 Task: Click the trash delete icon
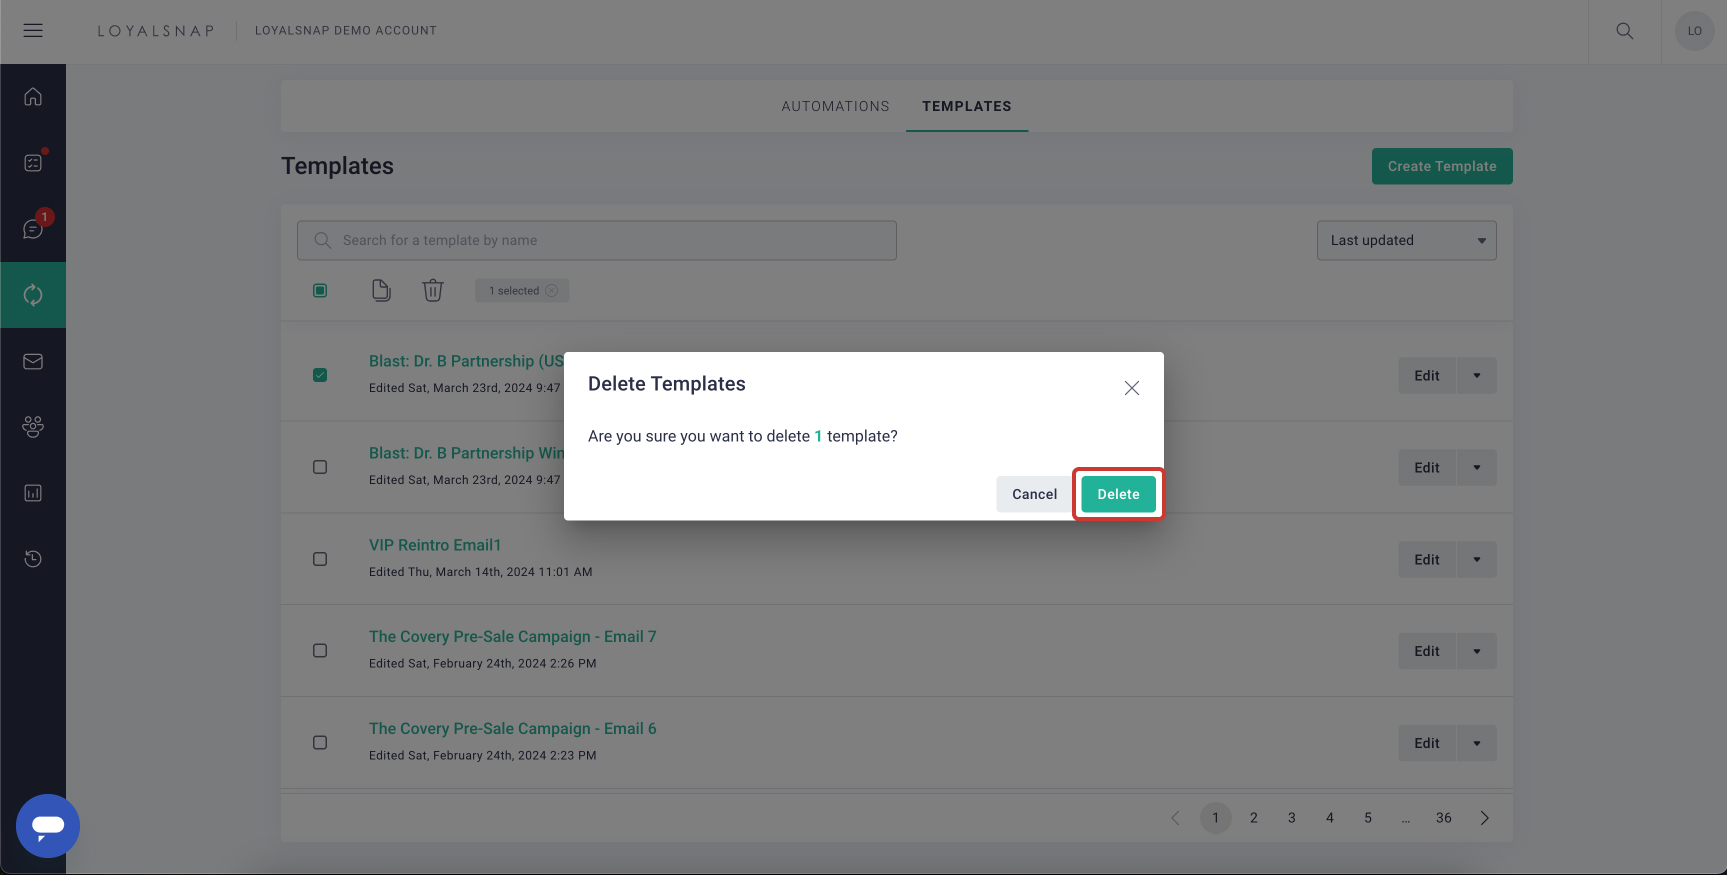pos(432,291)
